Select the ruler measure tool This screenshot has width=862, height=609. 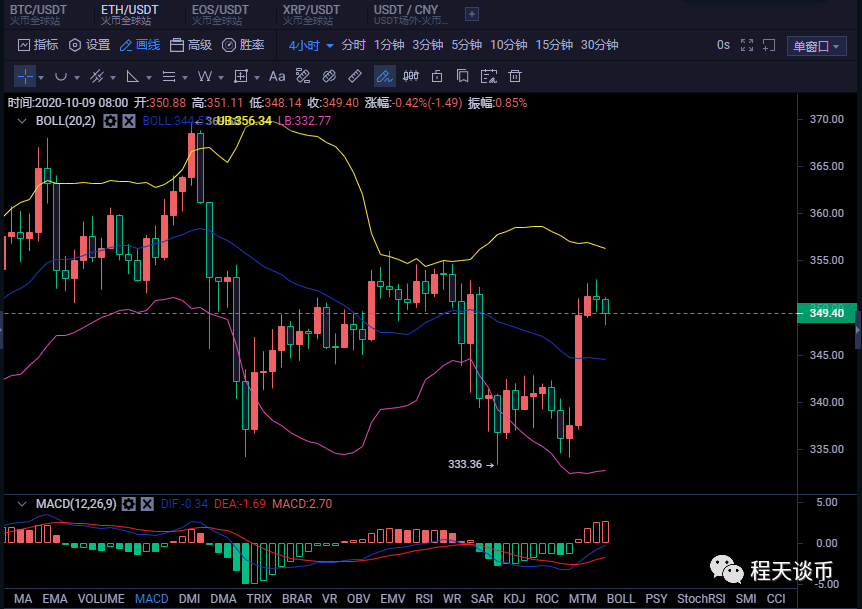(355, 76)
